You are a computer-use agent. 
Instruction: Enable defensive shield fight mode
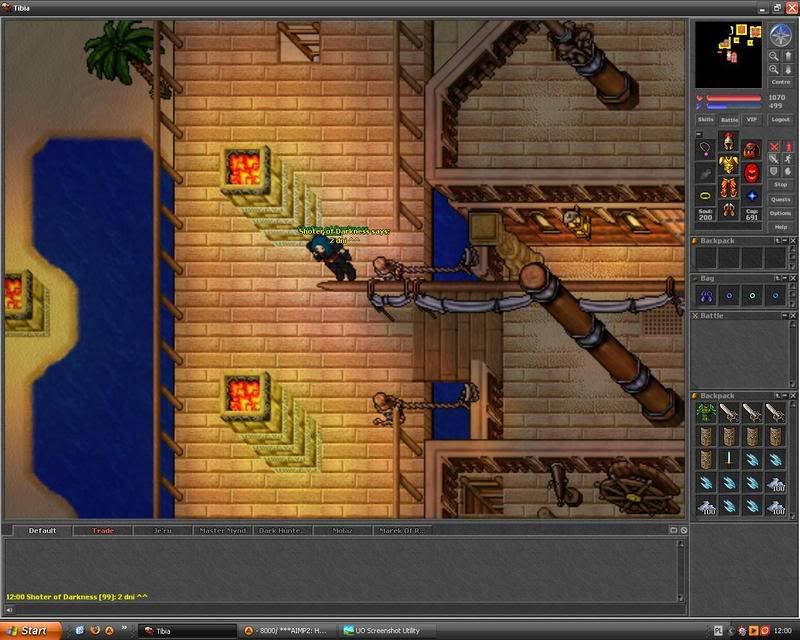click(774, 171)
